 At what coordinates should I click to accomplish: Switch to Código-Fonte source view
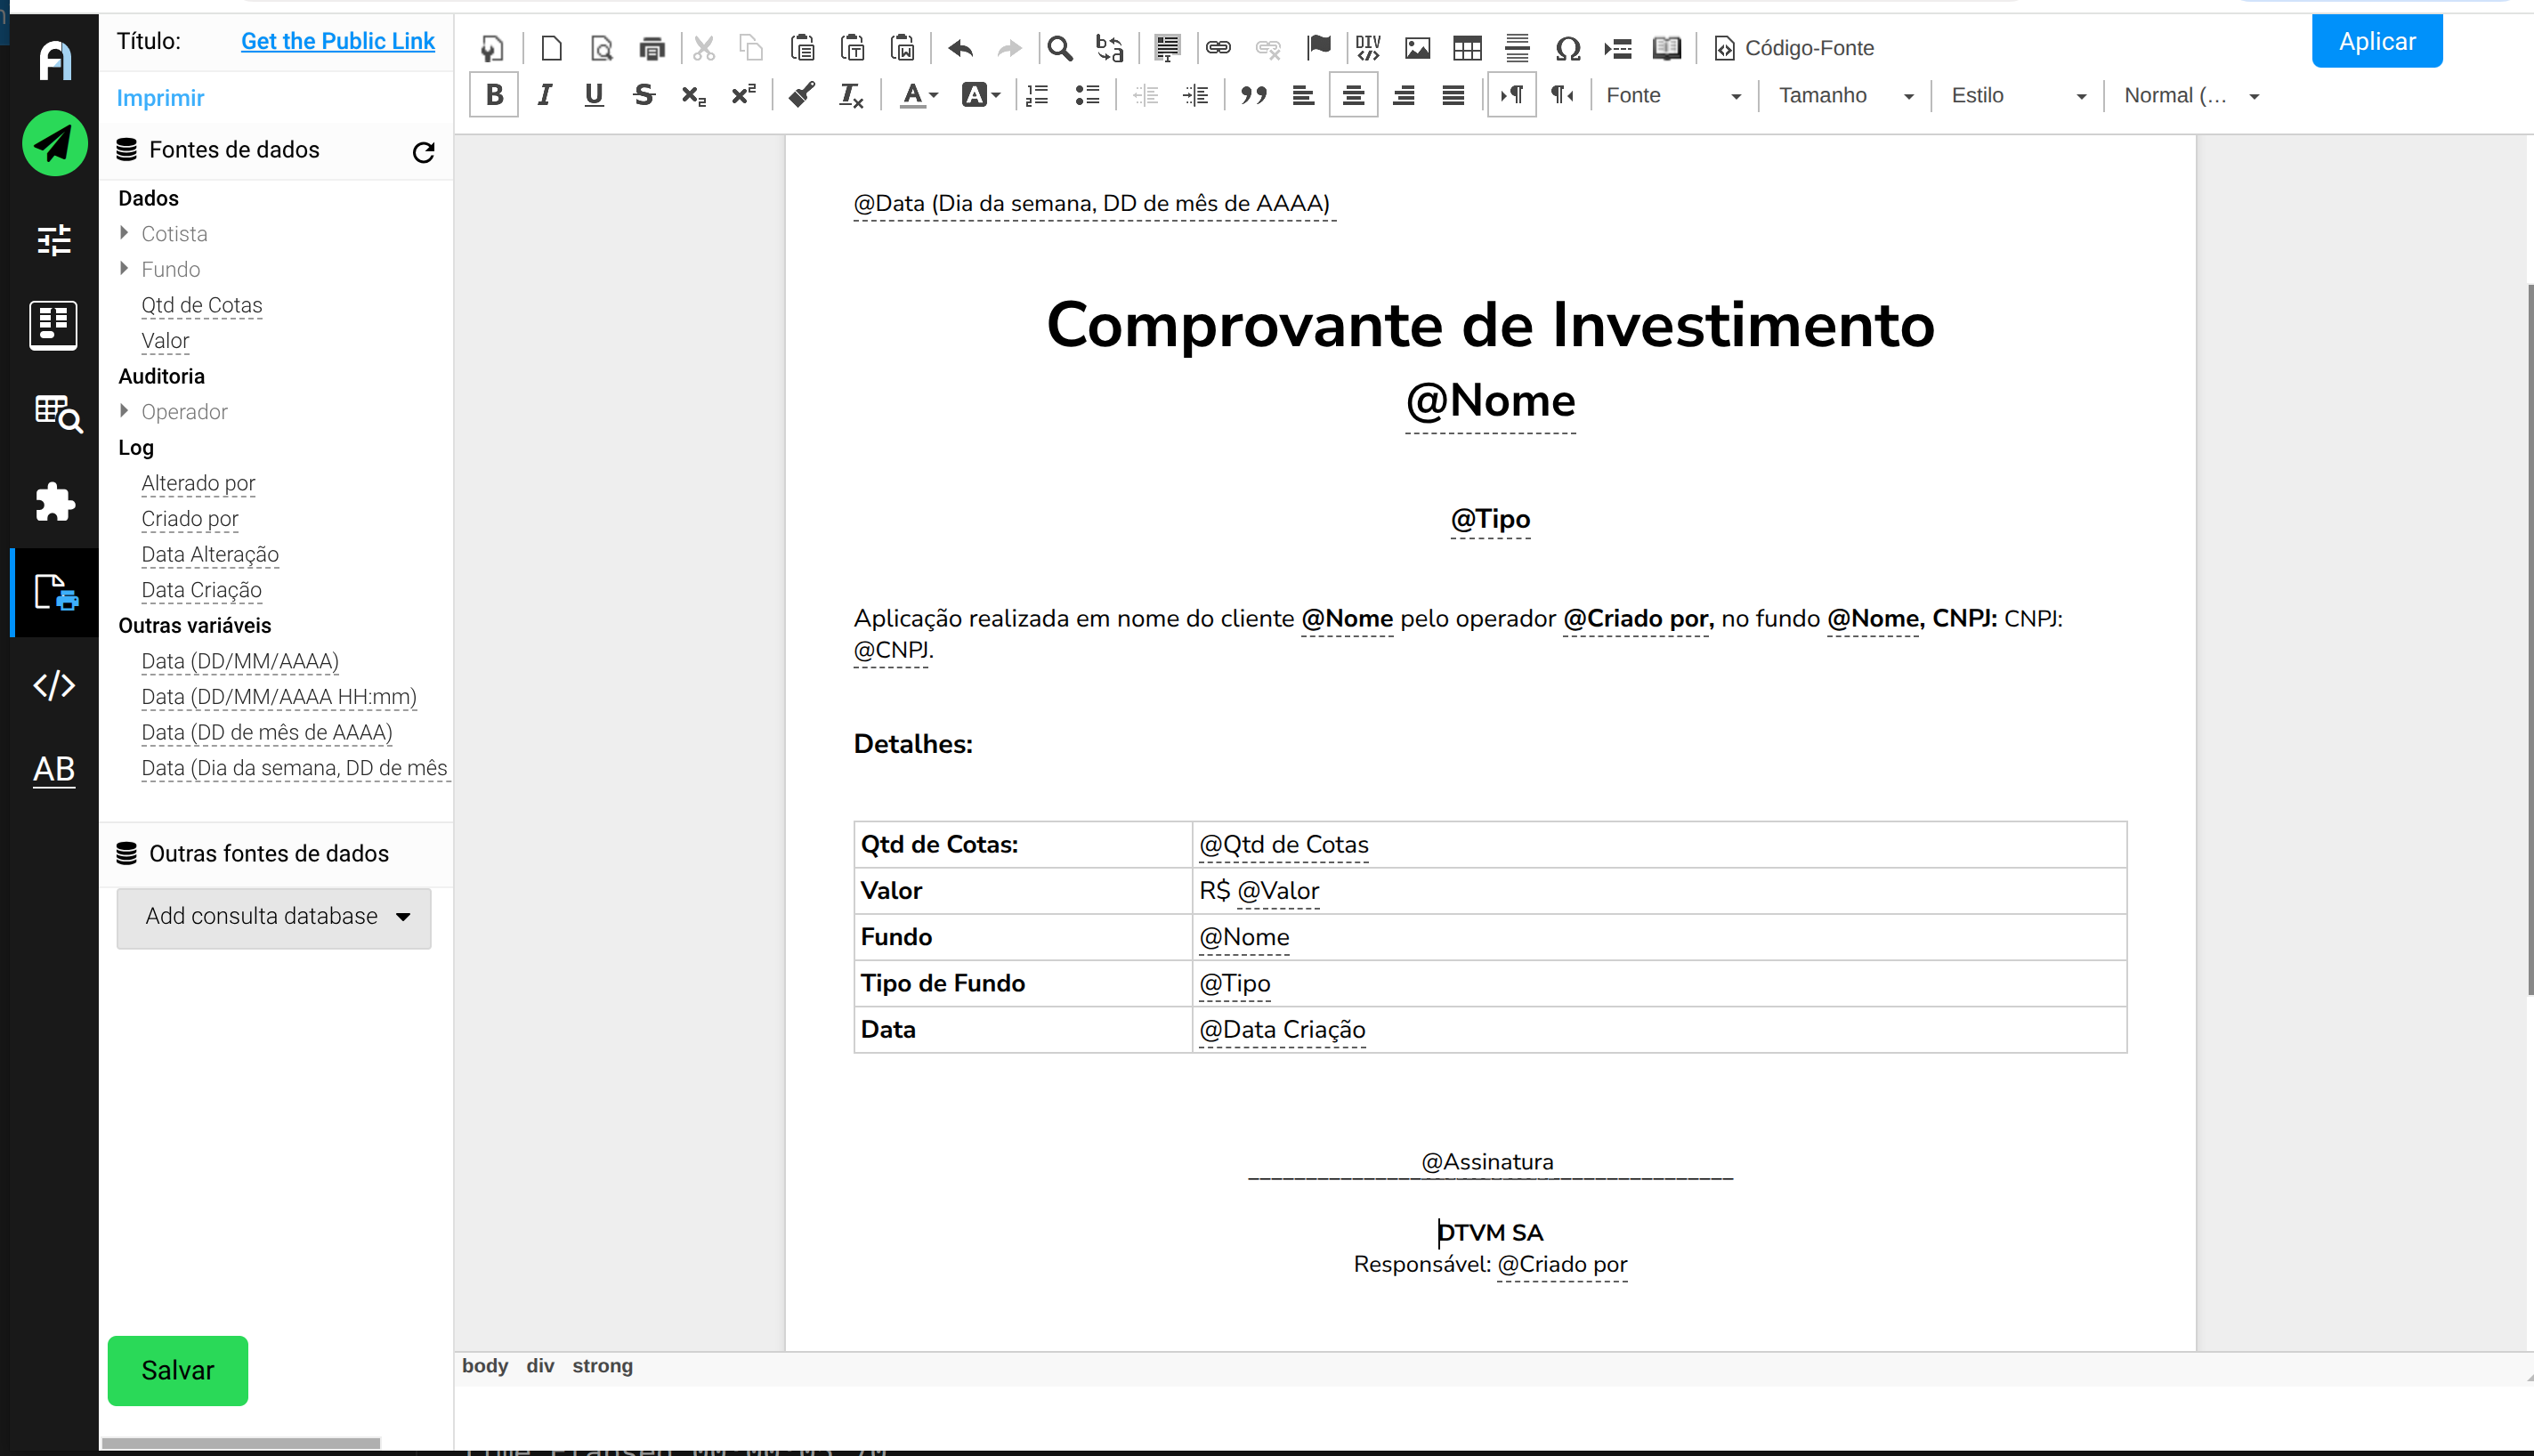[x=1794, y=48]
